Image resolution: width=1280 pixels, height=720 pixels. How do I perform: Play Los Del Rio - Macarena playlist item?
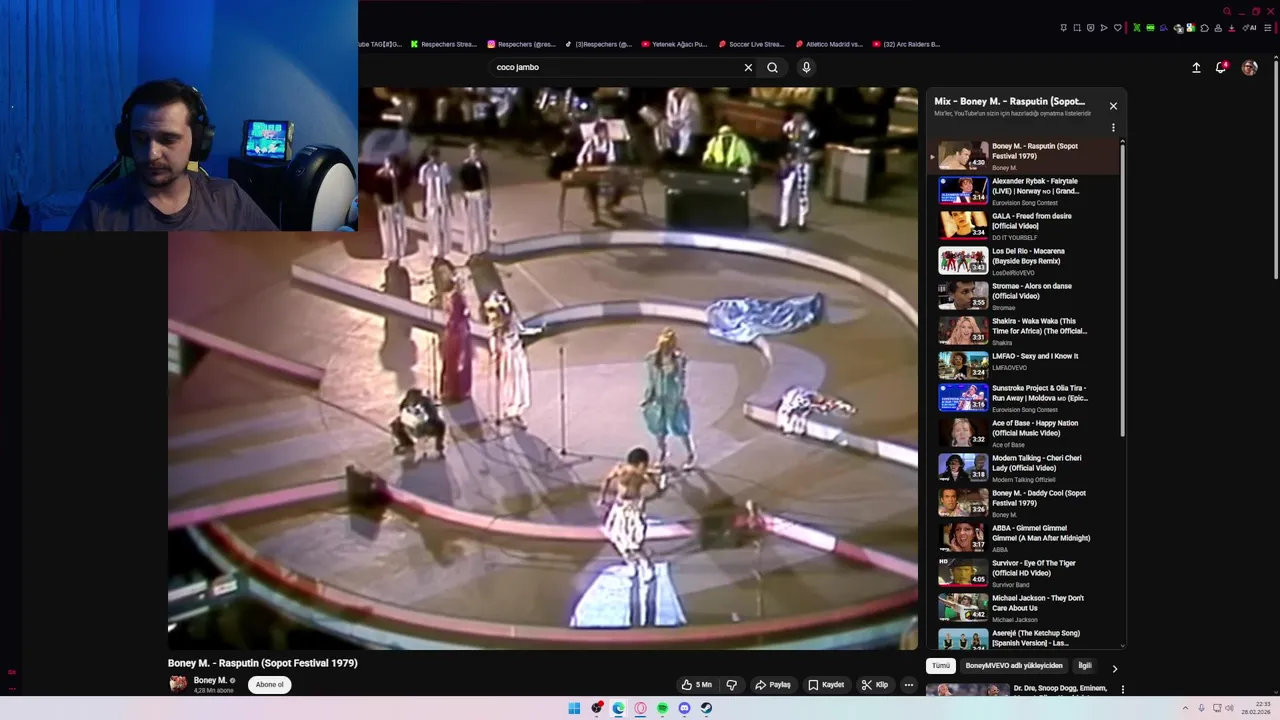pyautogui.click(x=1024, y=261)
